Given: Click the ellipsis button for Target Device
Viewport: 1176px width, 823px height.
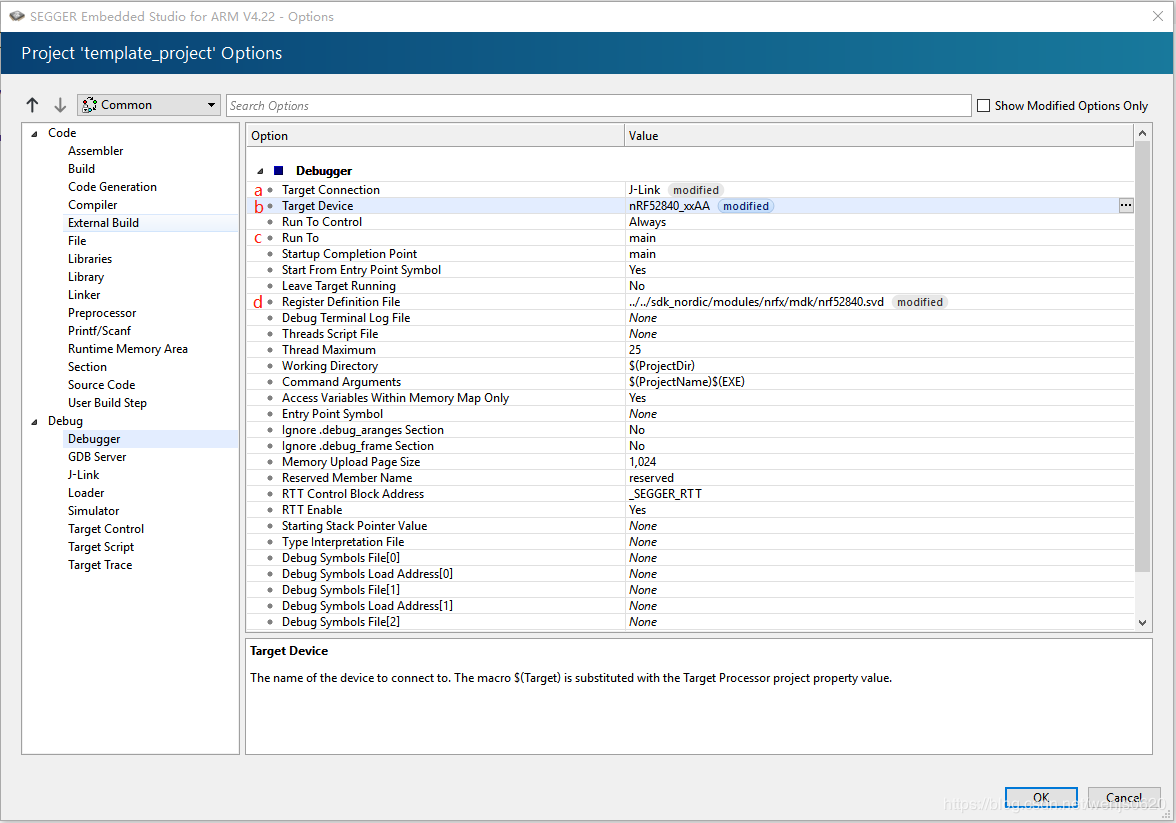Looking at the screenshot, I should pyautogui.click(x=1126, y=205).
